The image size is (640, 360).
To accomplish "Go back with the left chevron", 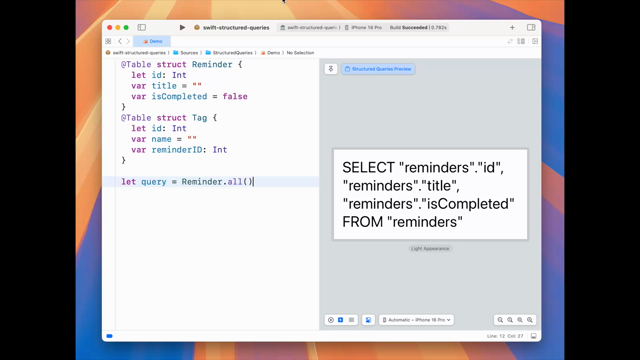I will pyautogui.click(x=120, y=41).
